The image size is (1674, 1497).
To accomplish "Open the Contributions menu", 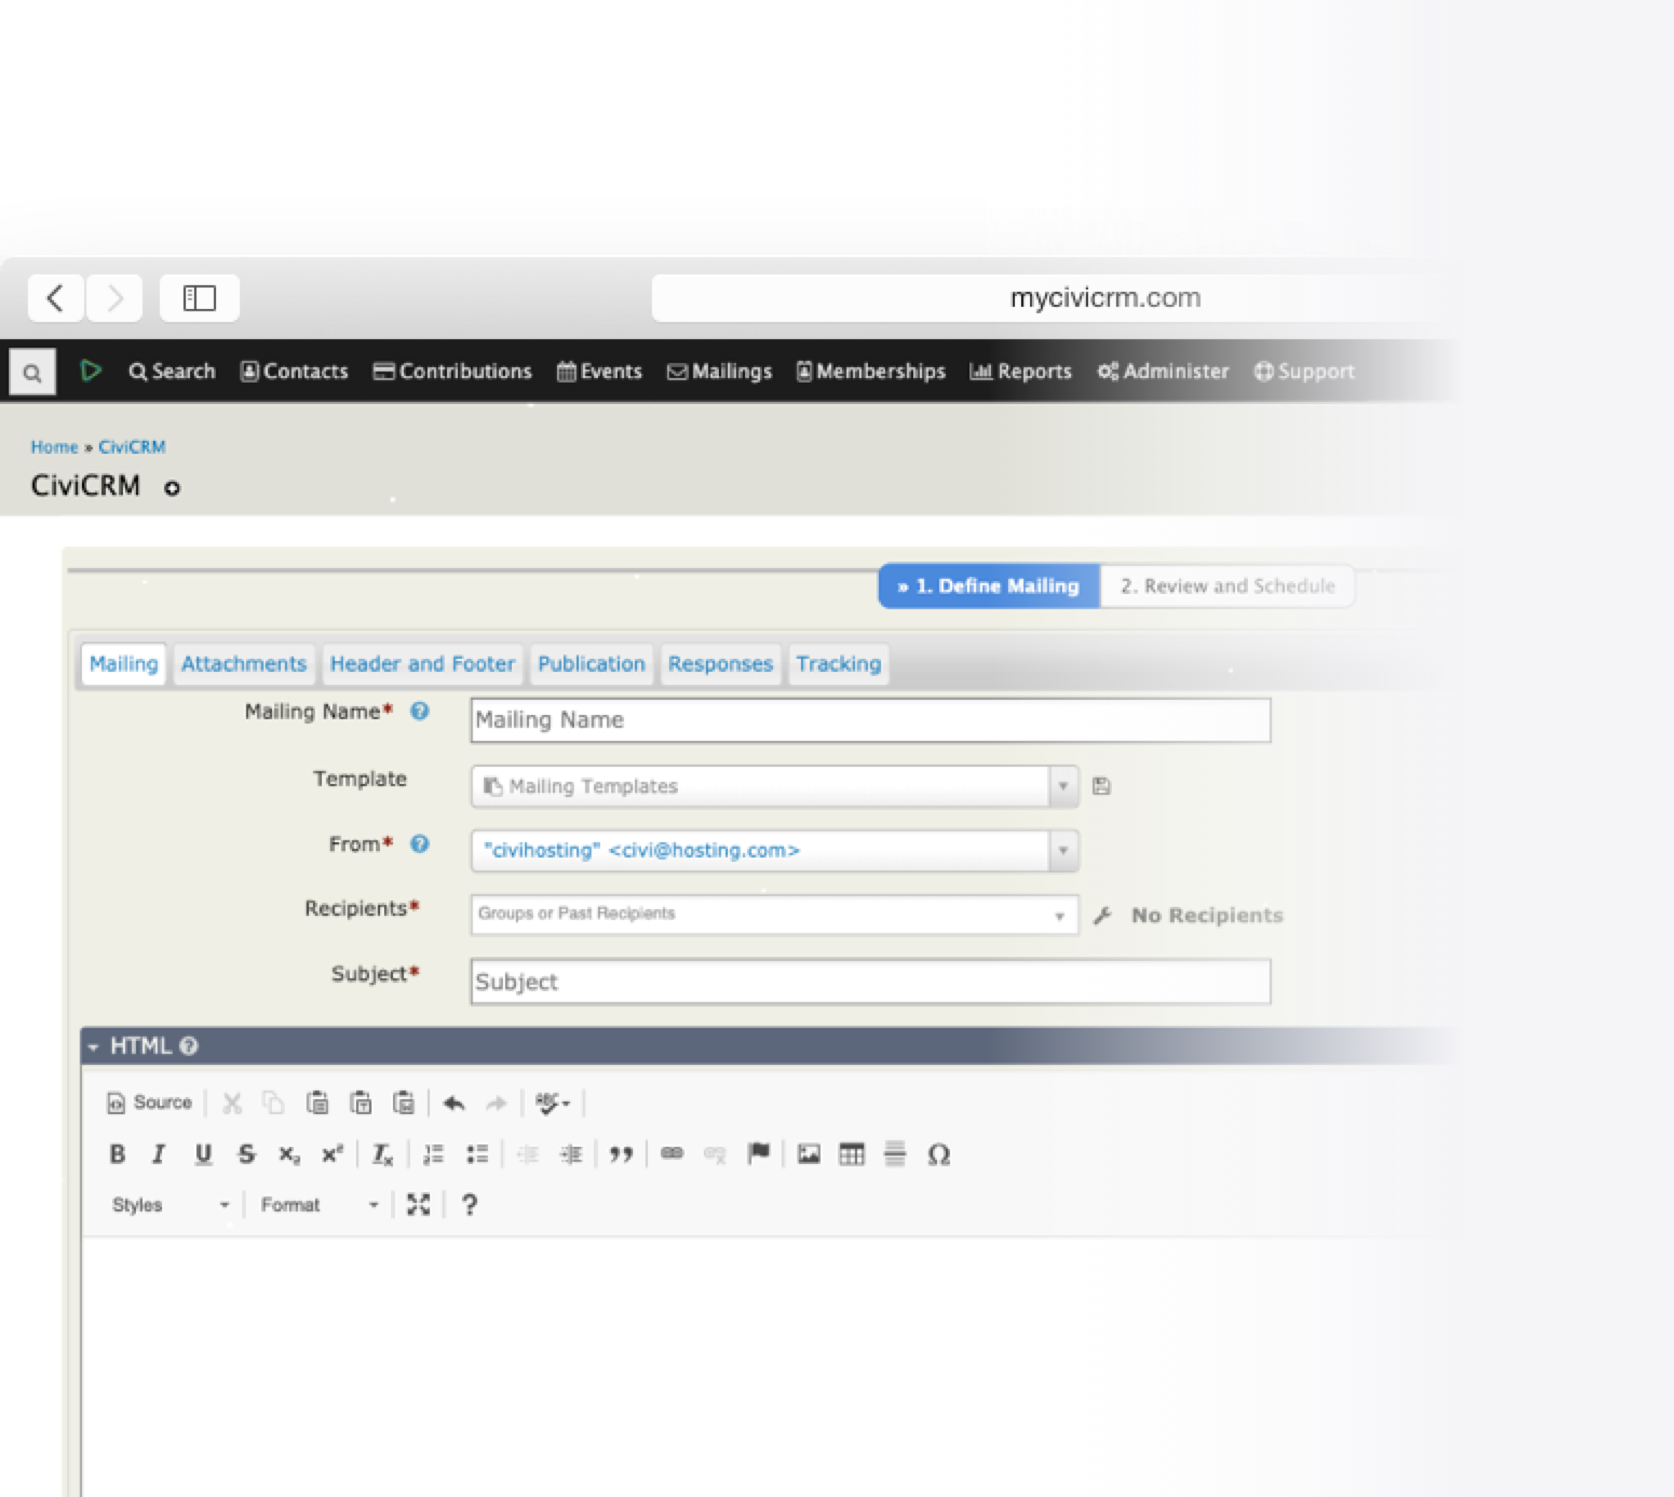I will click(x=452, y=371).
